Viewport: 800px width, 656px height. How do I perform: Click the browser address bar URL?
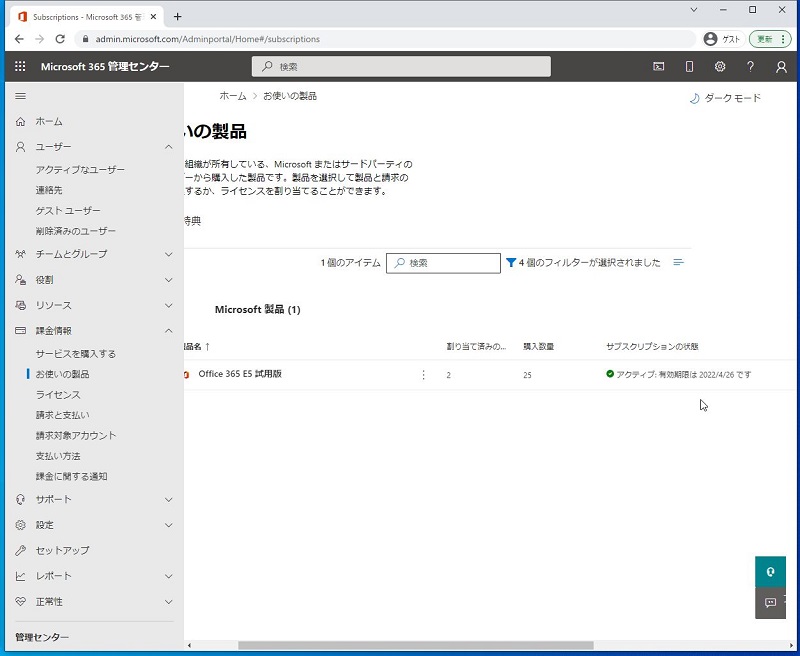208,39
